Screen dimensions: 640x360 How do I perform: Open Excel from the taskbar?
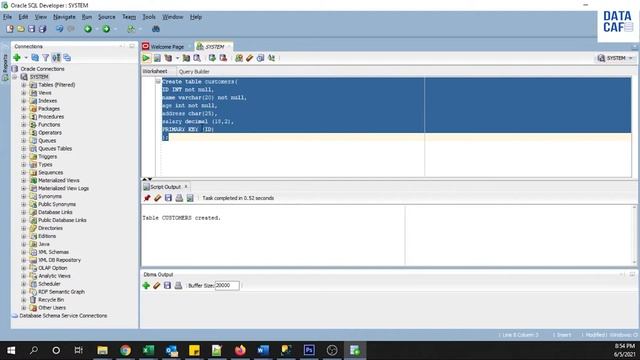click(148, 350)
